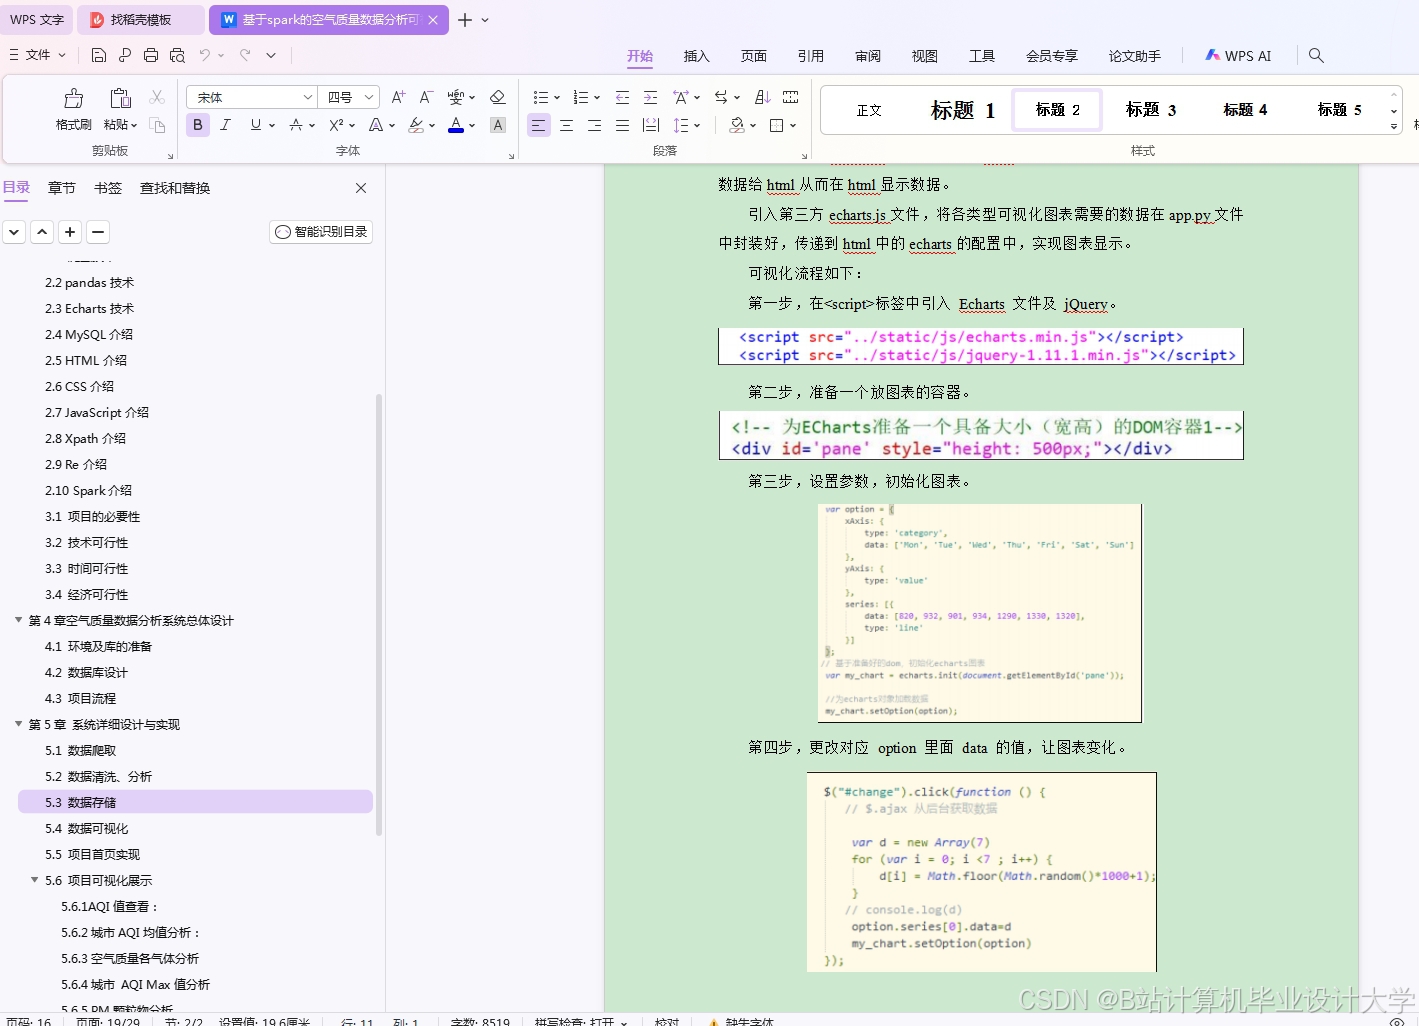Screen dimensions: 1419x1026
Task: Click the Save document icon
Action: [98, 55]
